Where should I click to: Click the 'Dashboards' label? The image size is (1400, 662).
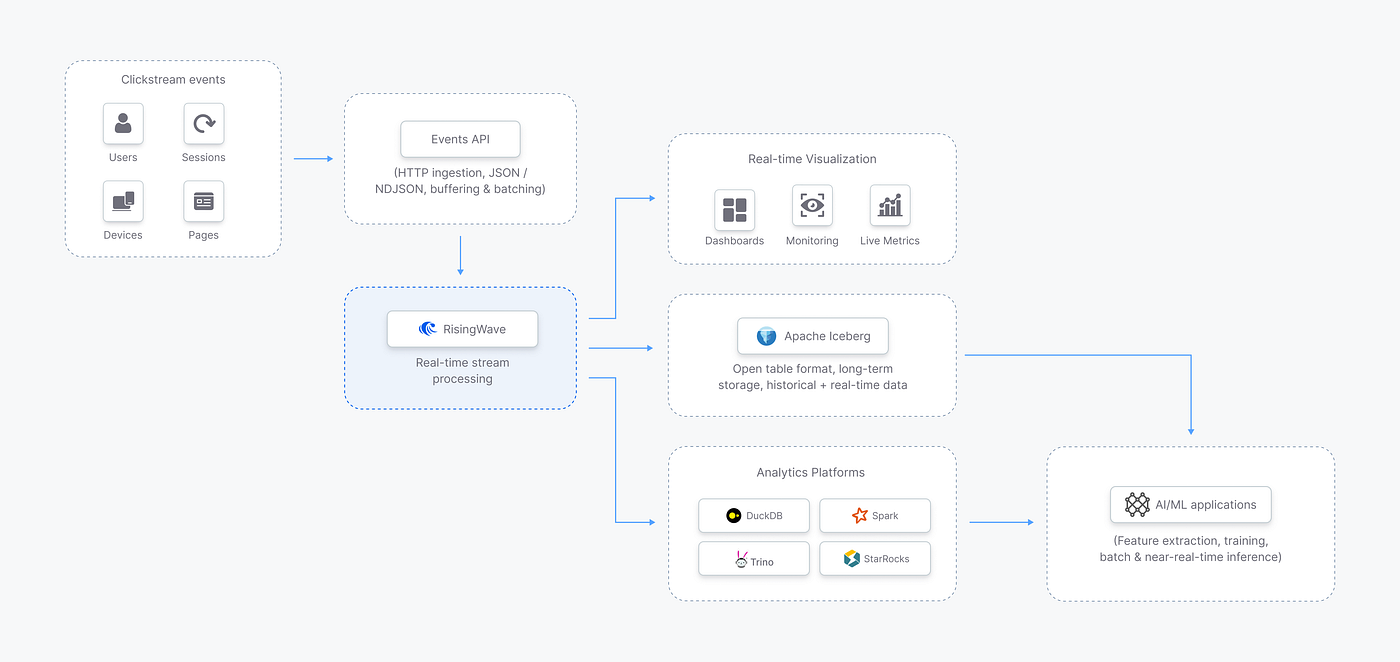coord(734,241)
